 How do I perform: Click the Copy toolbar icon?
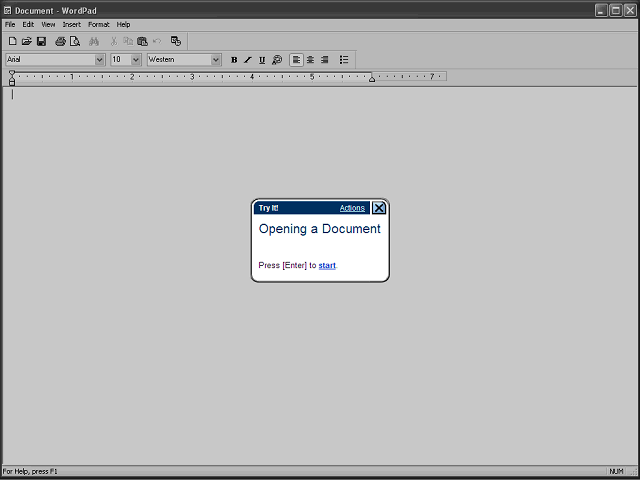[128, 41]
